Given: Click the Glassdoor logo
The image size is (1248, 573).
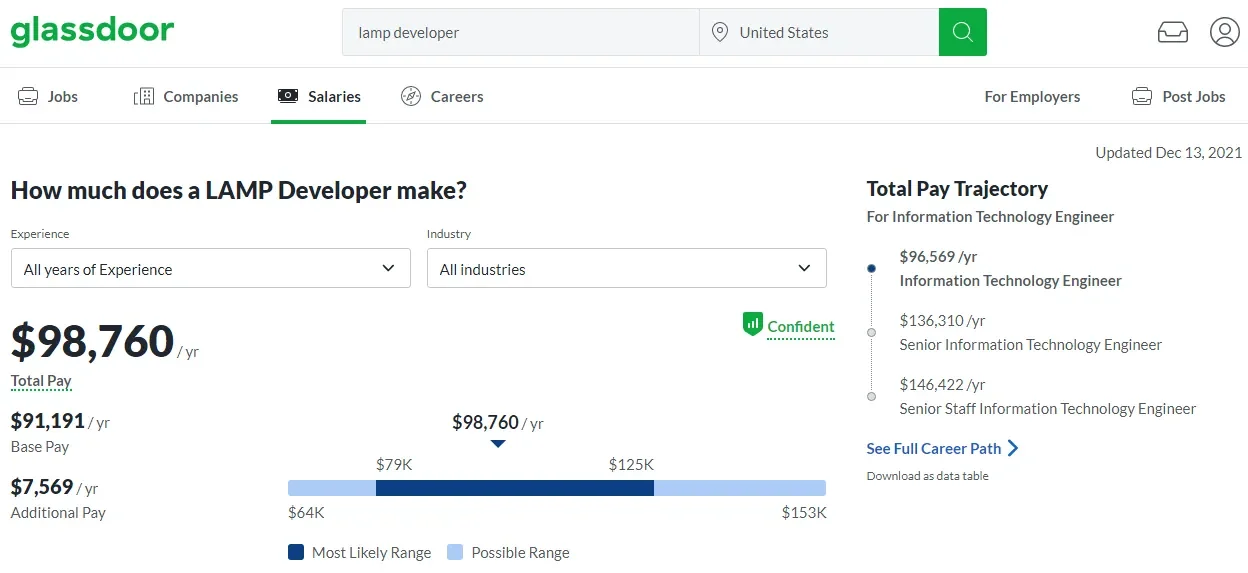Looking at the screenshot, I should coord(92,31).
